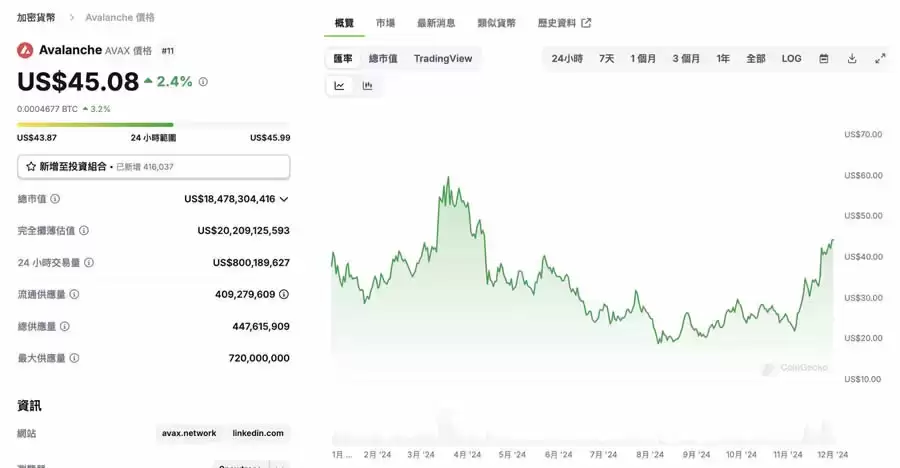Open the 歷史資料 tab

(557, 23)
